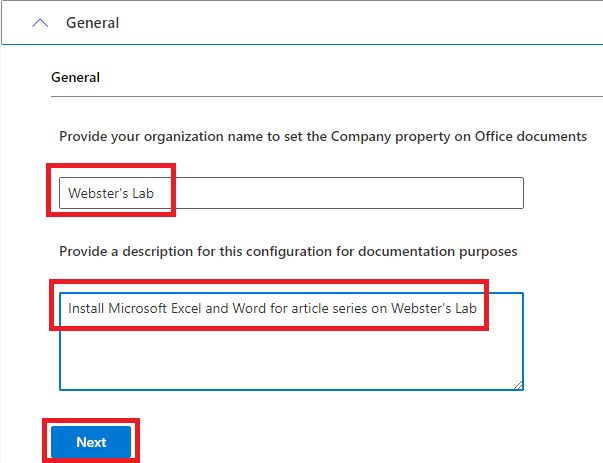Click the description prompt label
Screen dimensions: 603x463
click(x=288, y=250)
